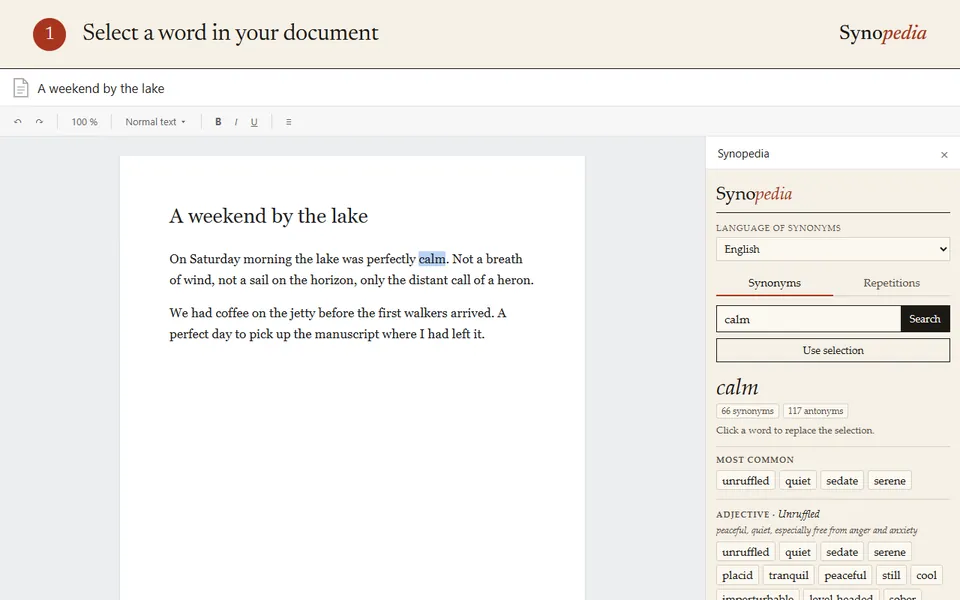Show the 117 antonyms list
Image resolution: width=960 pixels, height=600 pixels.
[816, 411]
